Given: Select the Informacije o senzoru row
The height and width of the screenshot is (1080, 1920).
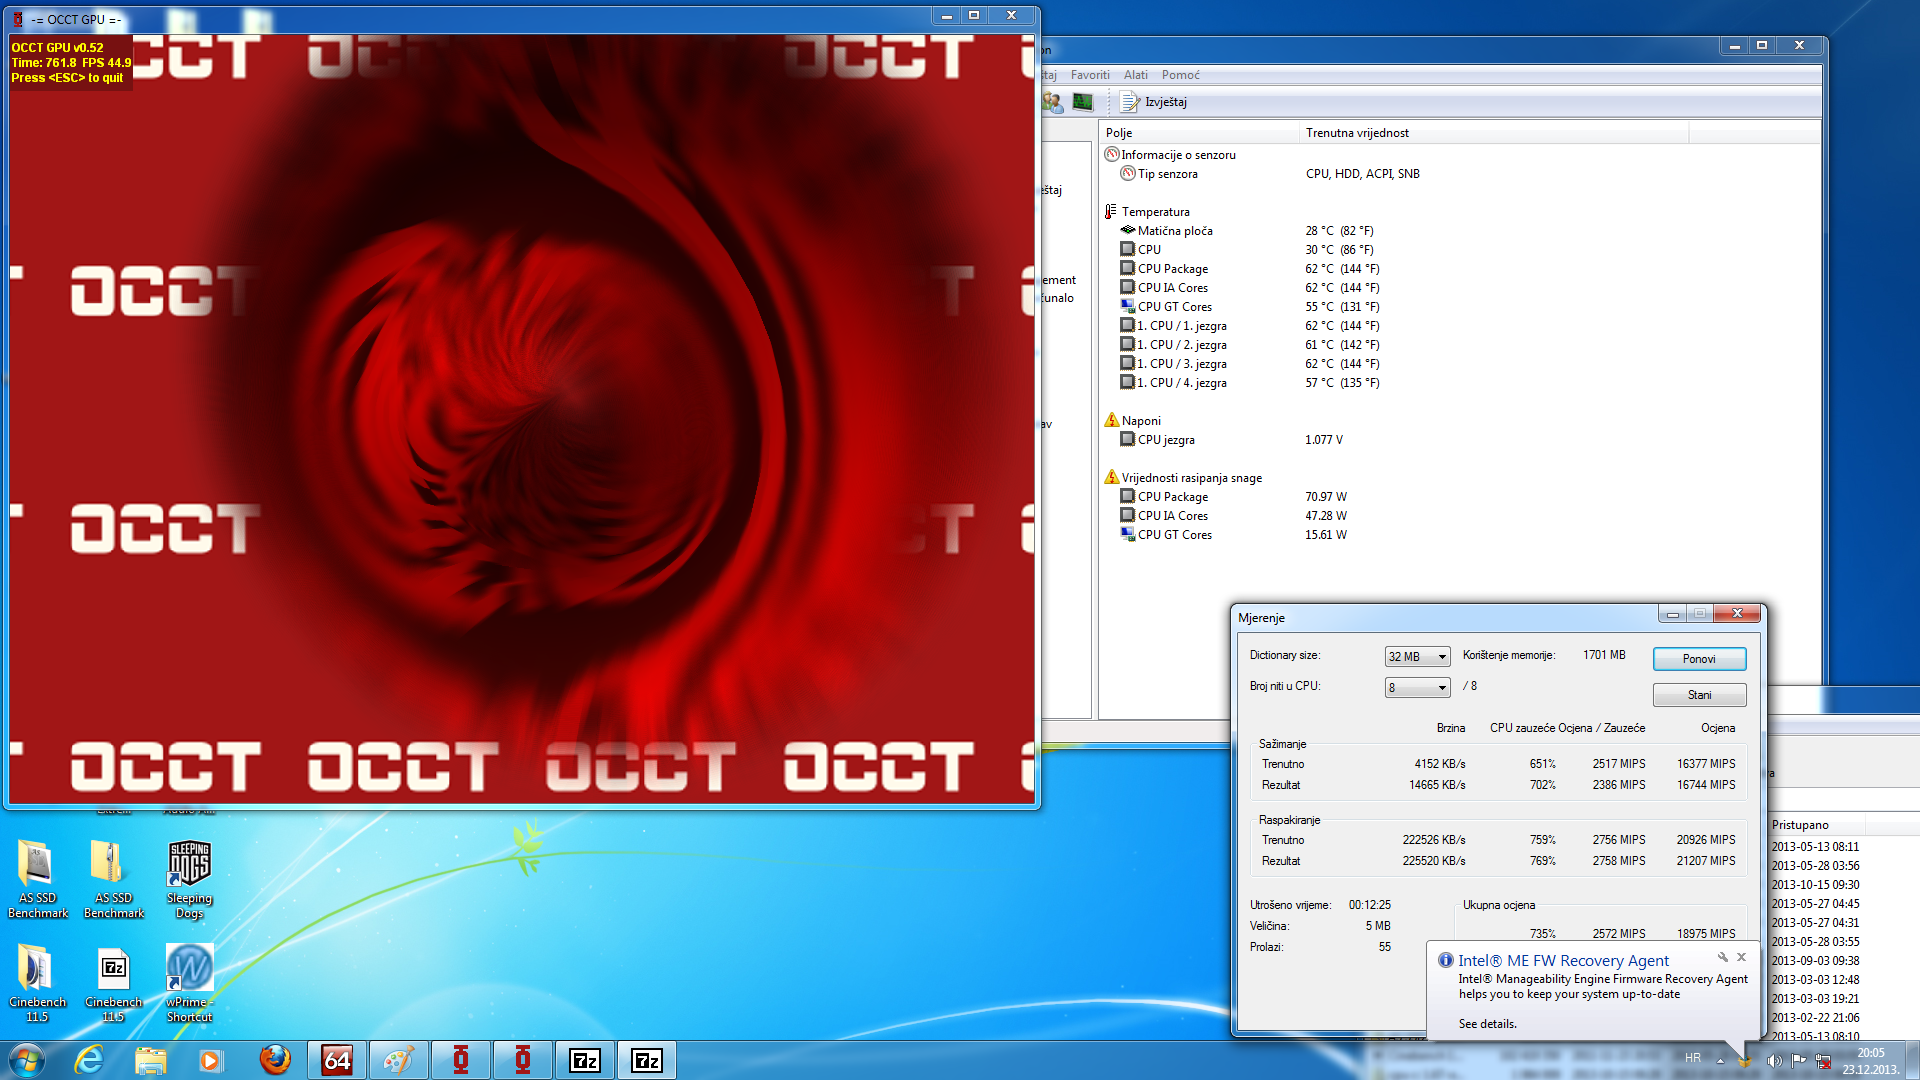Looking at the screenshot, I should 1460,155.
